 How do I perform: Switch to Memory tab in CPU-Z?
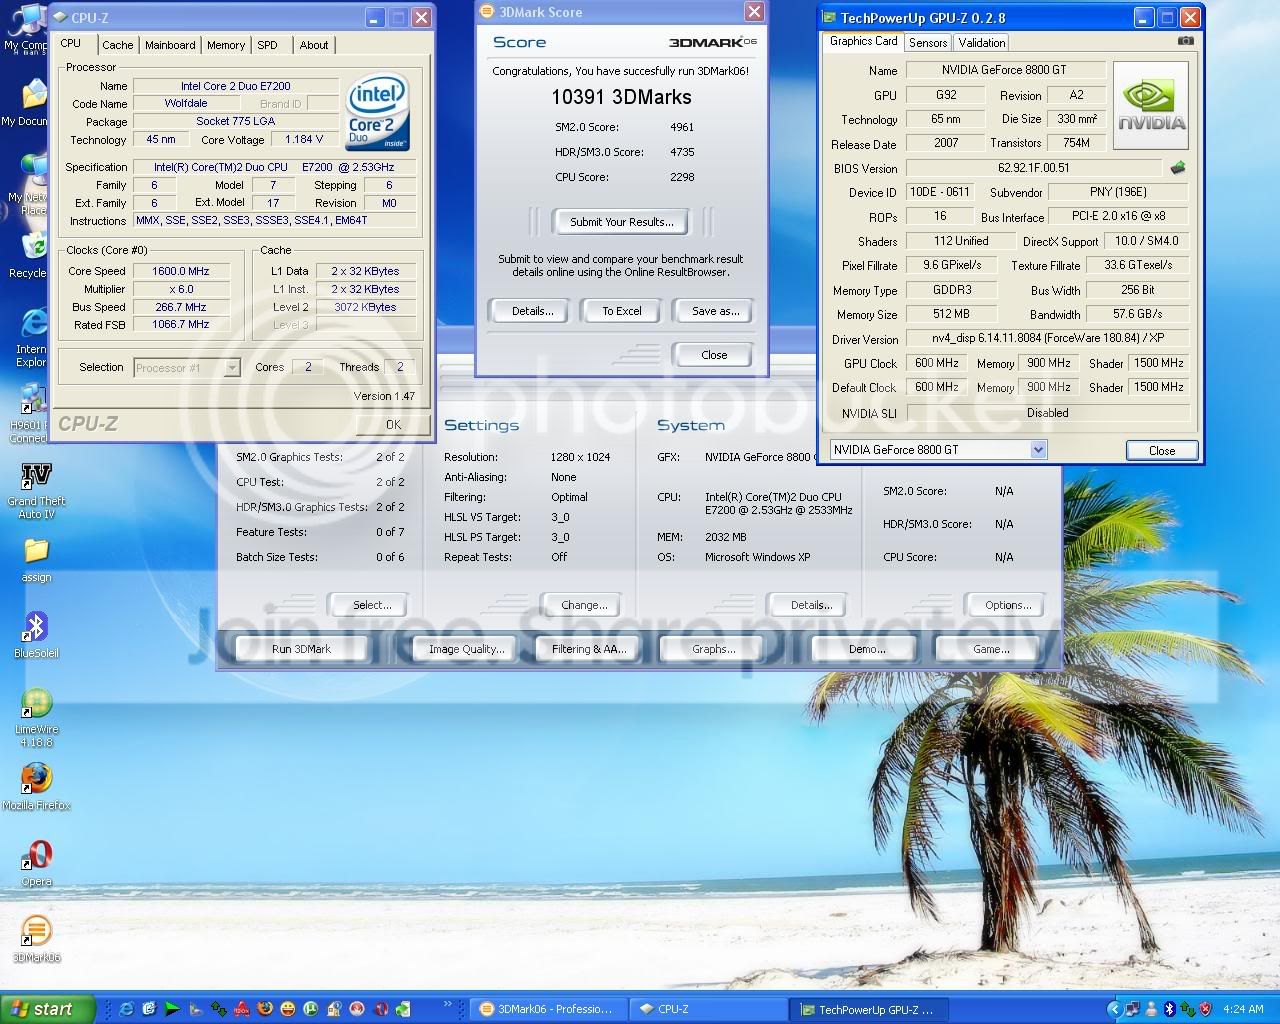point(226,45)
